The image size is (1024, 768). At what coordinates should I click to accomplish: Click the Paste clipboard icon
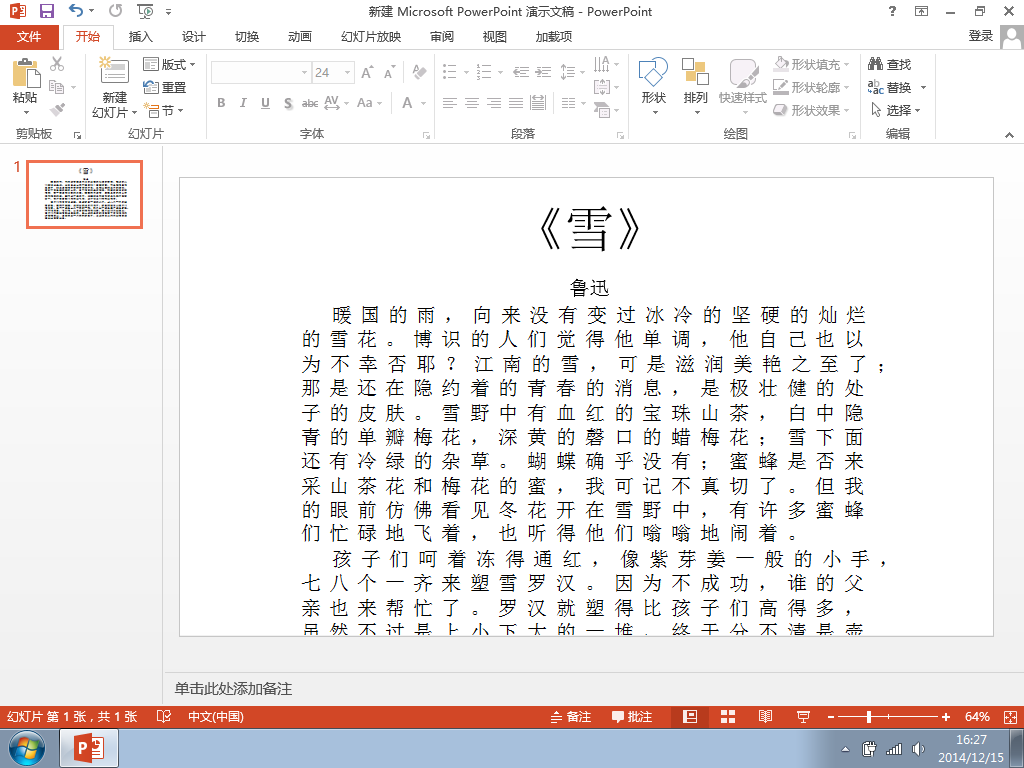point(25,73)
